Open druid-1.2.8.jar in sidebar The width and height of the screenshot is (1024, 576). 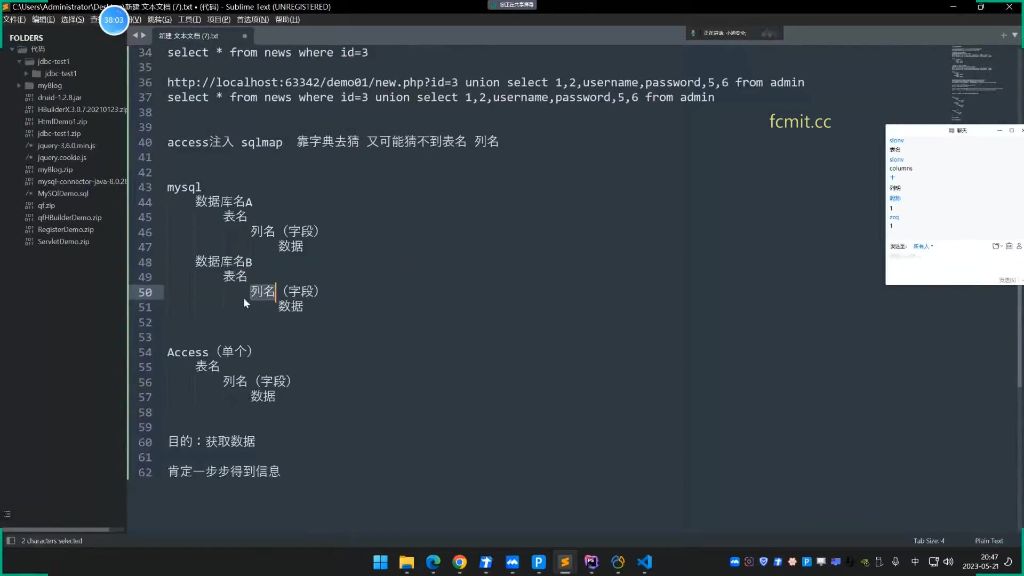59,97
